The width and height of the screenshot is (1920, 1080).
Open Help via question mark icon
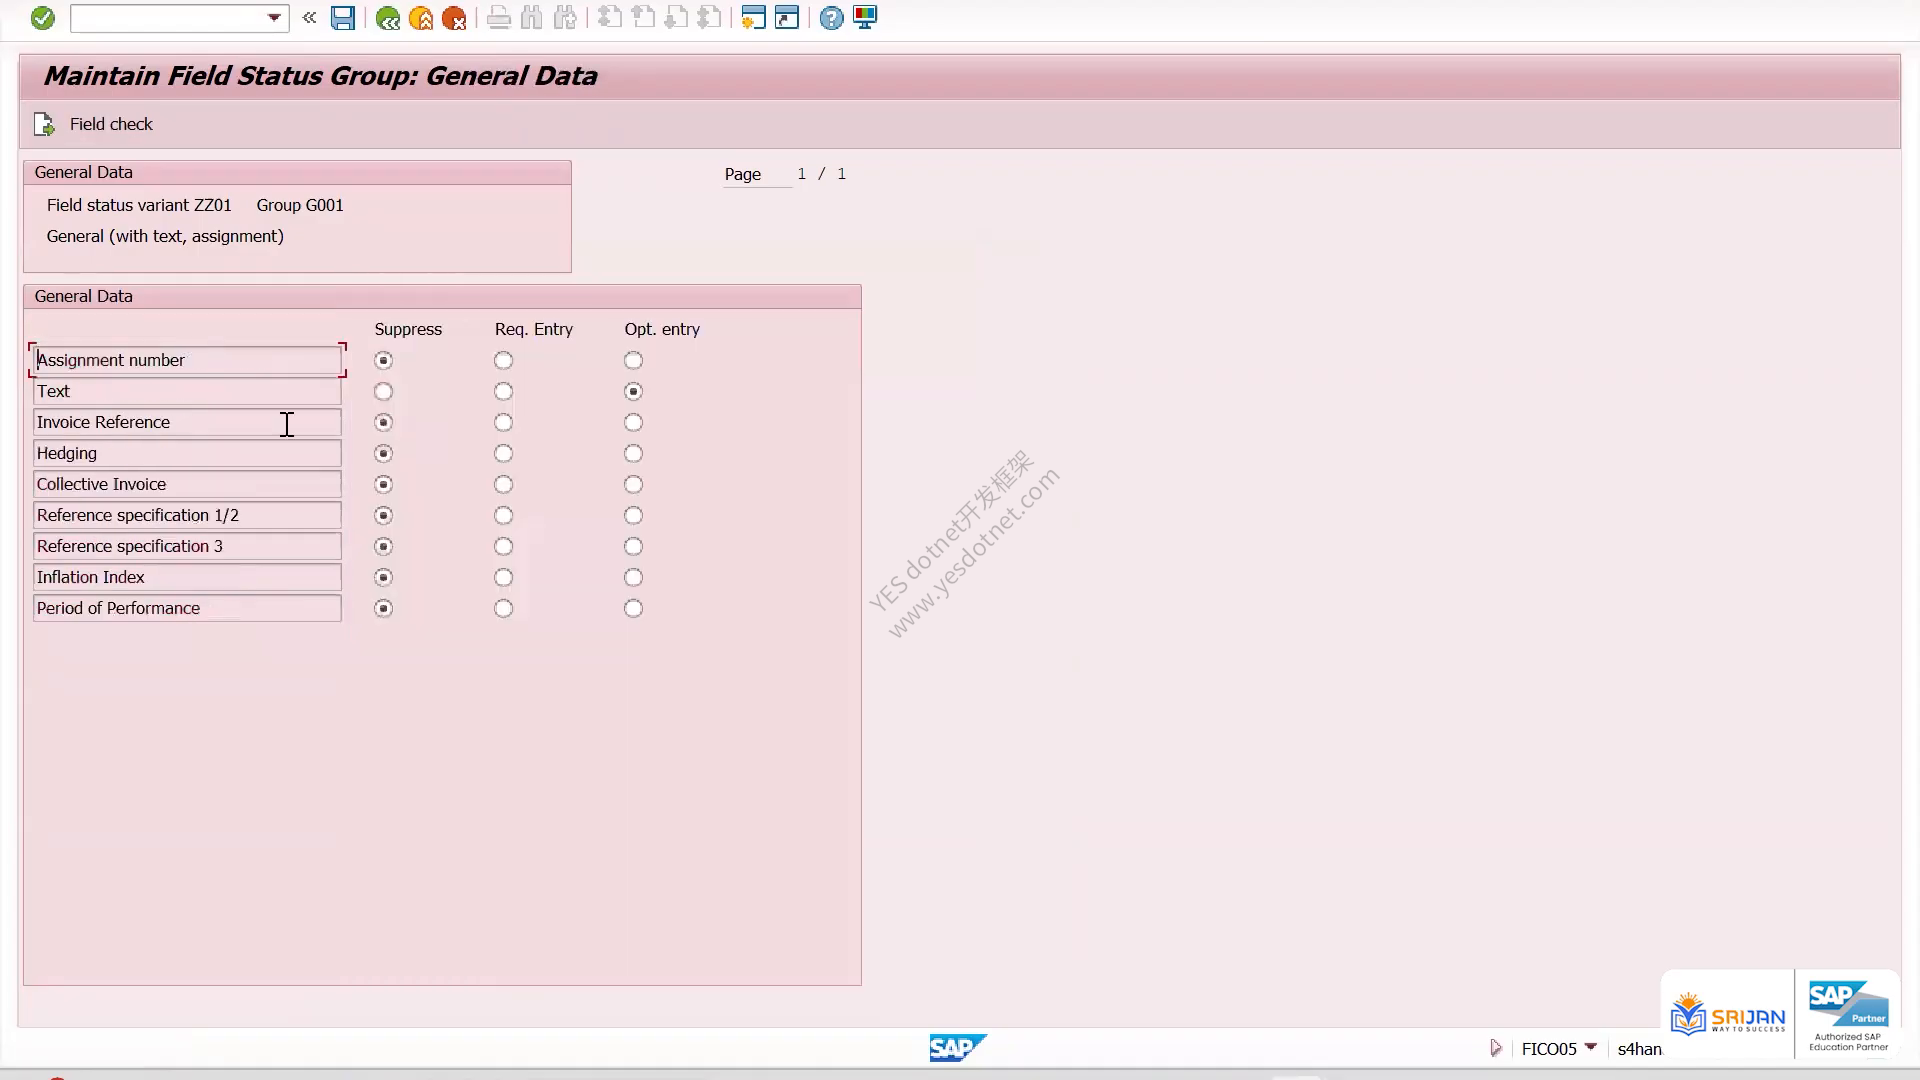(x=831, y=18)
